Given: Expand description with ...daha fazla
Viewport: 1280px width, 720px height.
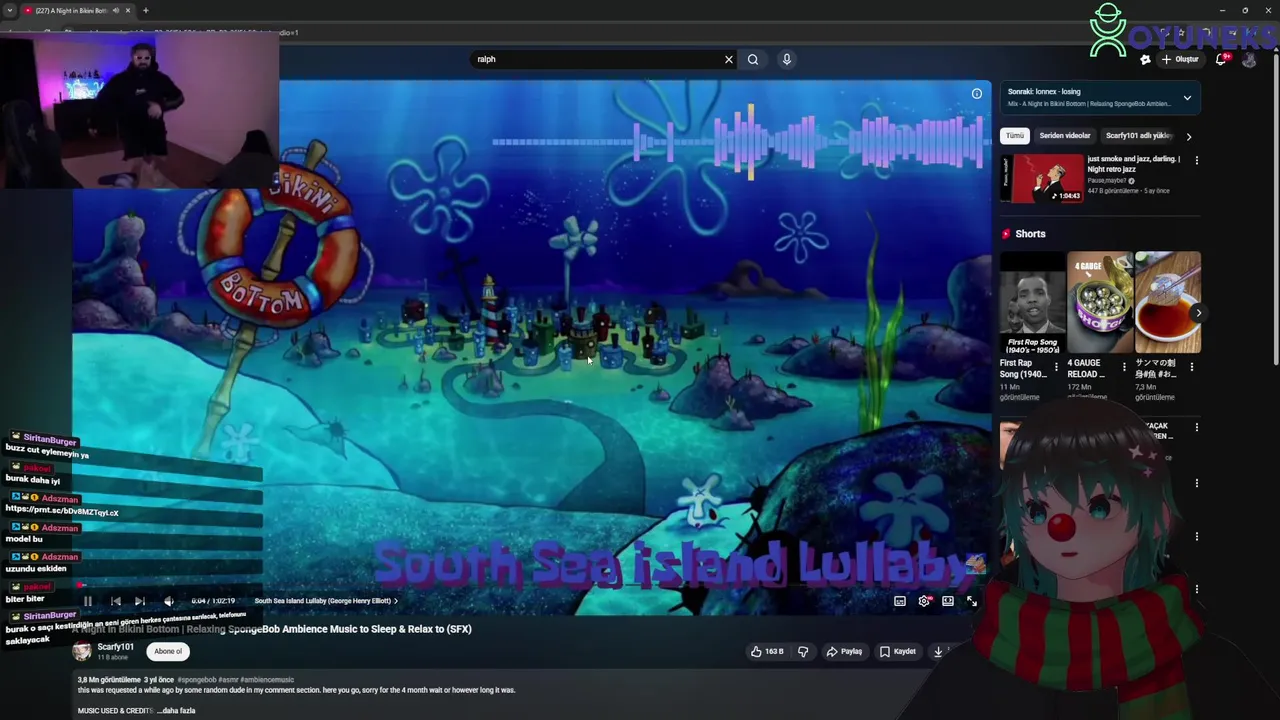Looking at the screenshot, I should pos(176,711).
